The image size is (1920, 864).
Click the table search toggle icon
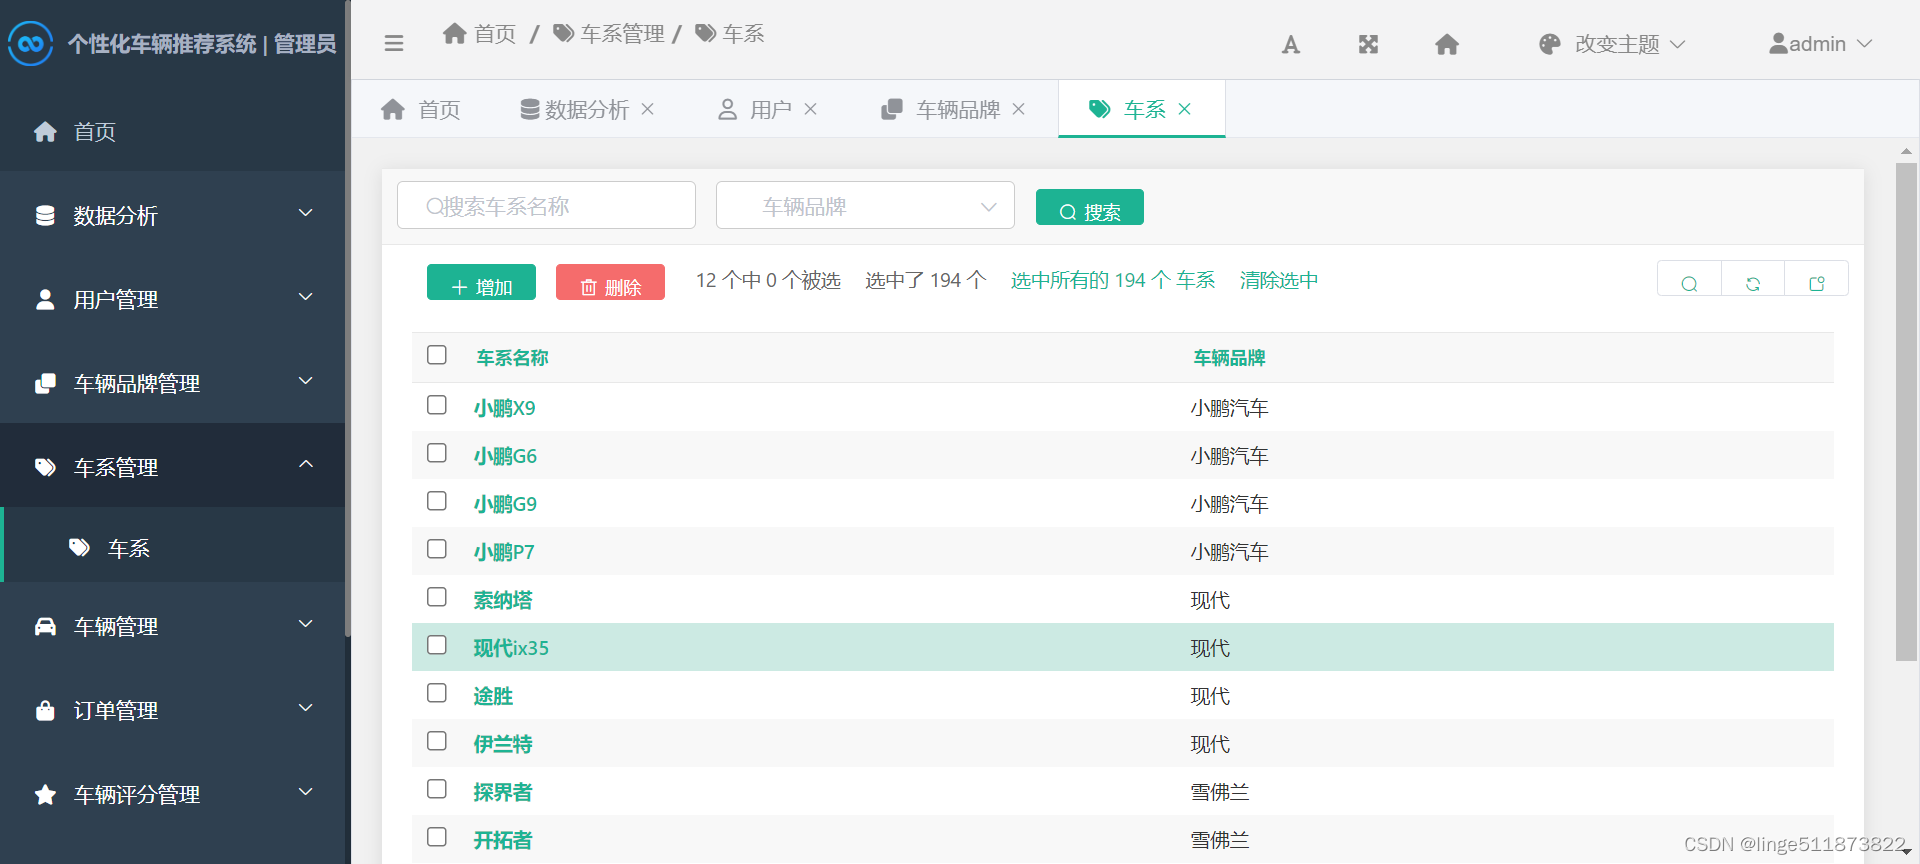pos(1689,284)
